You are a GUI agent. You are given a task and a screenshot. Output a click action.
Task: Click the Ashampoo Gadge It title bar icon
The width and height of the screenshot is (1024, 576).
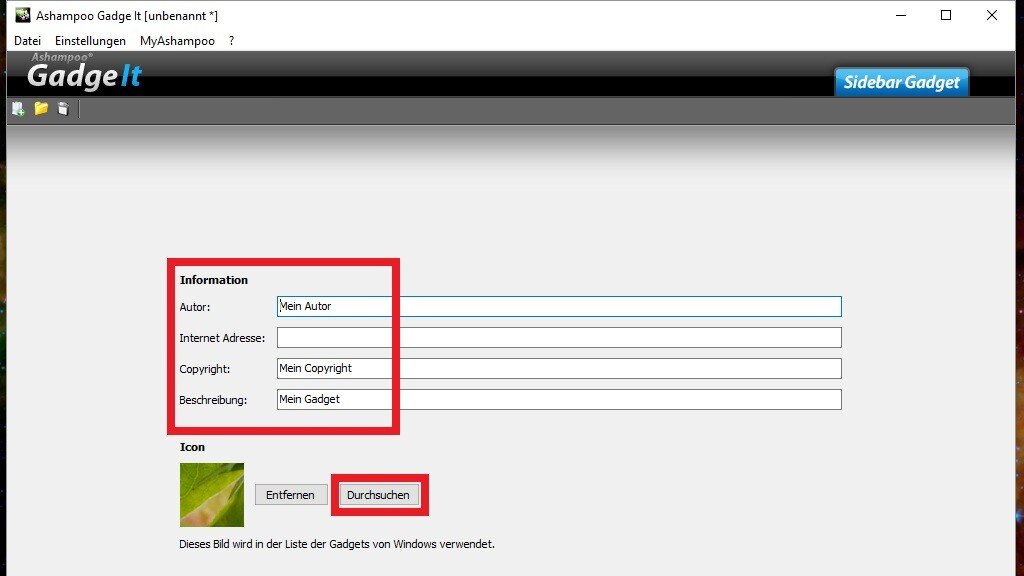pos(22,15)
